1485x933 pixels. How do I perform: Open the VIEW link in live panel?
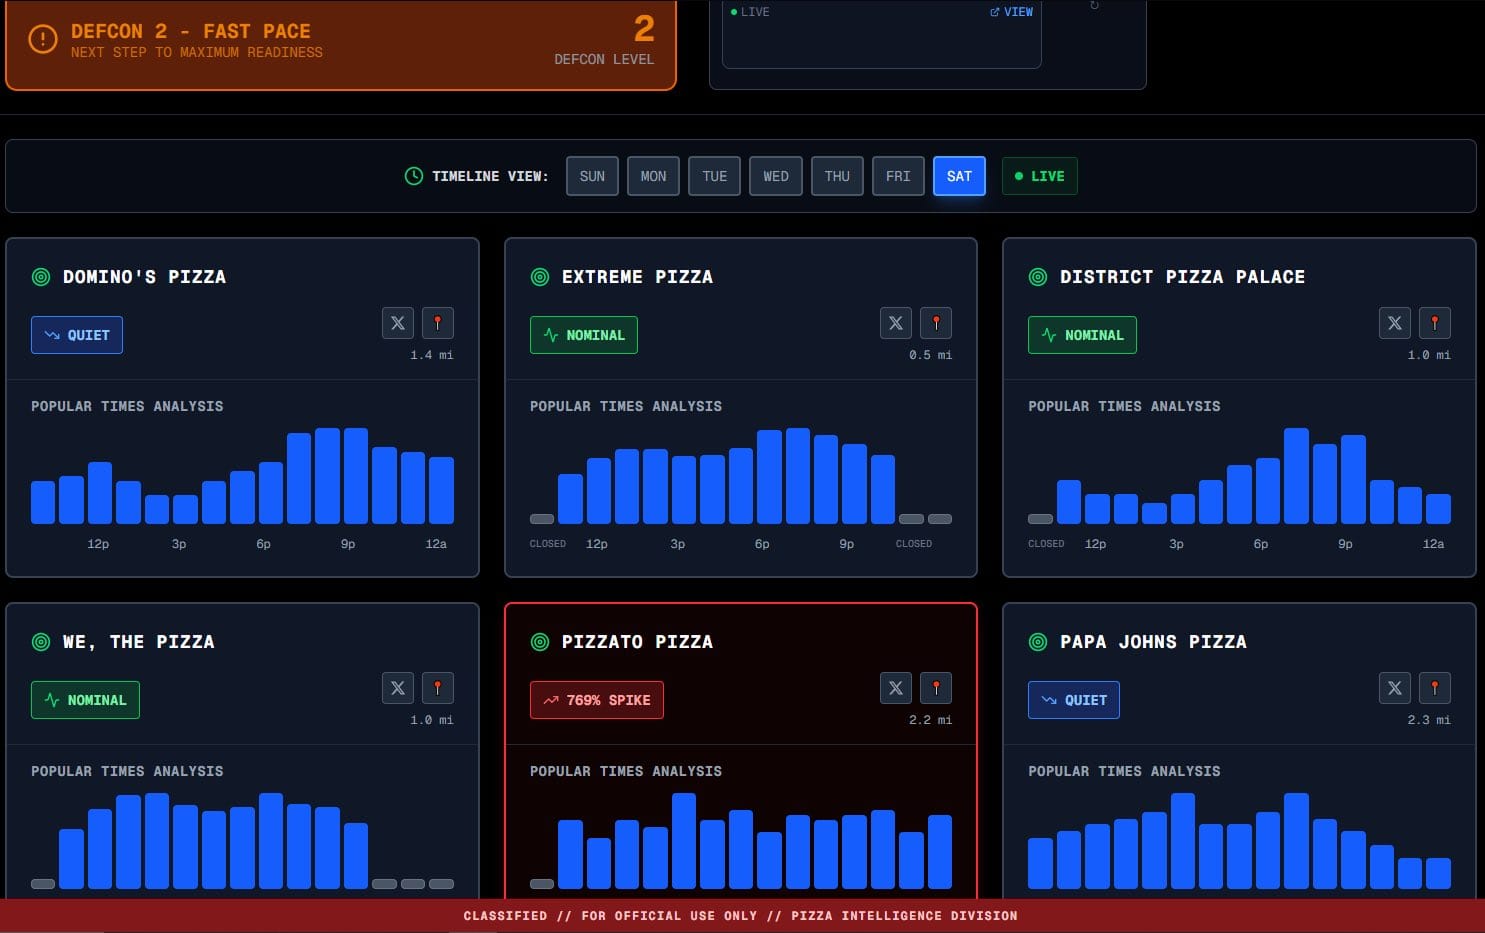click(x=1011, y=12)
